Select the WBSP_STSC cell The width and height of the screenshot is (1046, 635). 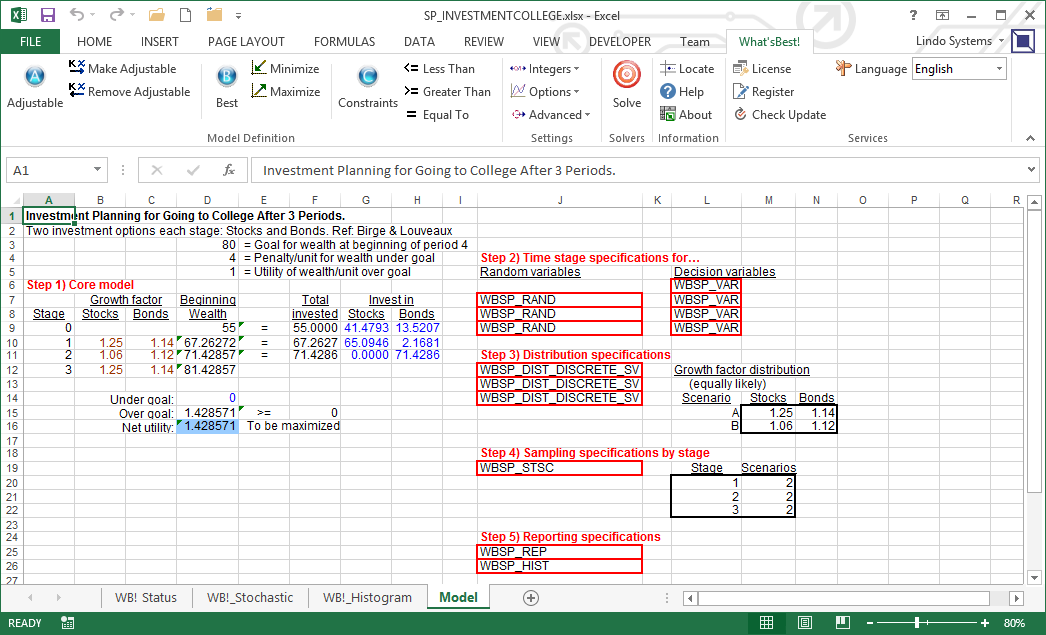pyautogui.click(x=560, y=468)
